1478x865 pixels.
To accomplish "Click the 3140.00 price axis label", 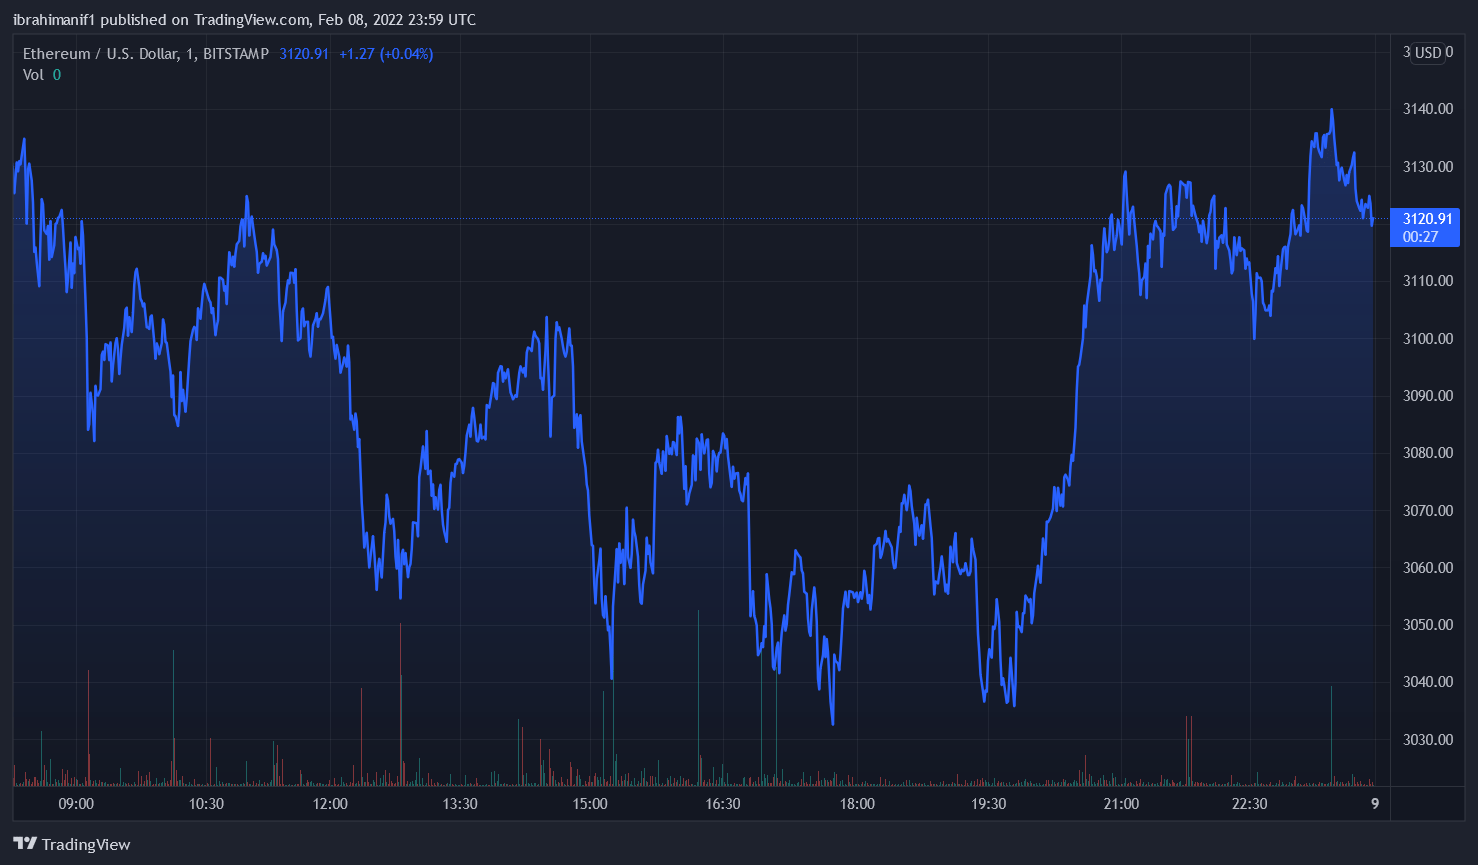I will click(x=1428, y=109).
